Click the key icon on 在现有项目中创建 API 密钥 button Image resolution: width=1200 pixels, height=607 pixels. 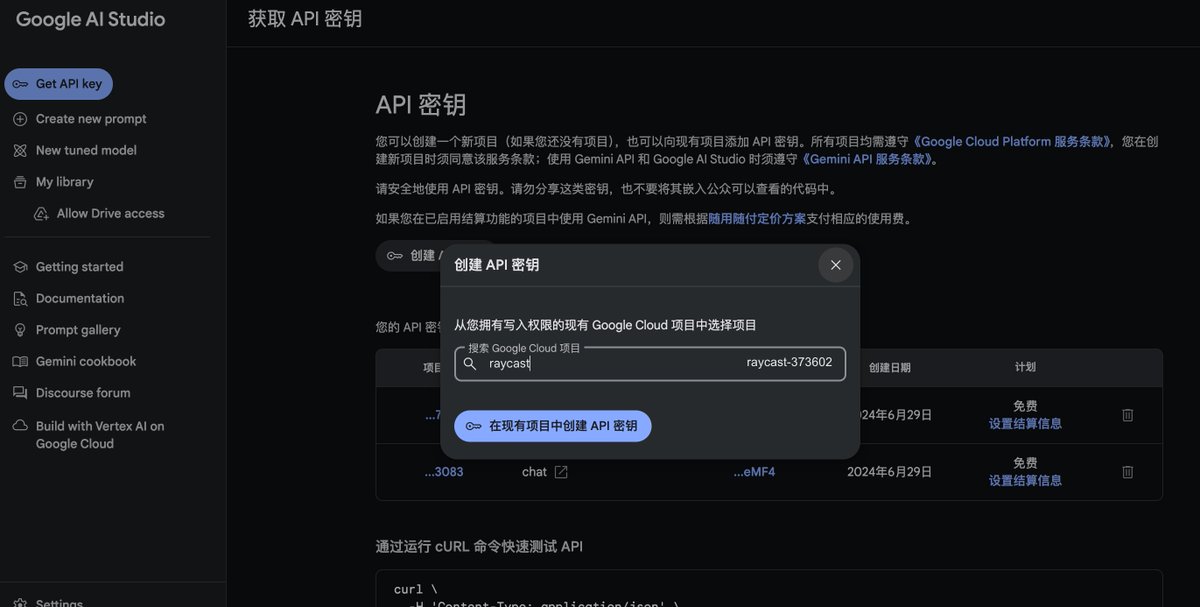coord(473,426)
